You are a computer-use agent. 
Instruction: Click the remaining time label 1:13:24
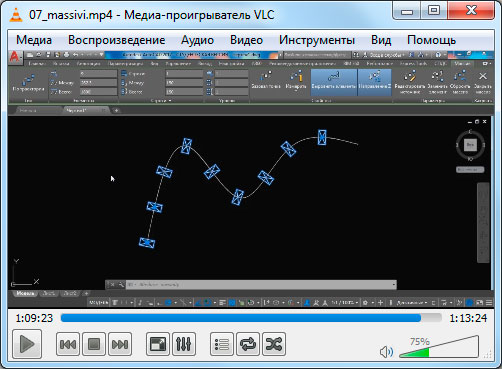pos(468,318)
